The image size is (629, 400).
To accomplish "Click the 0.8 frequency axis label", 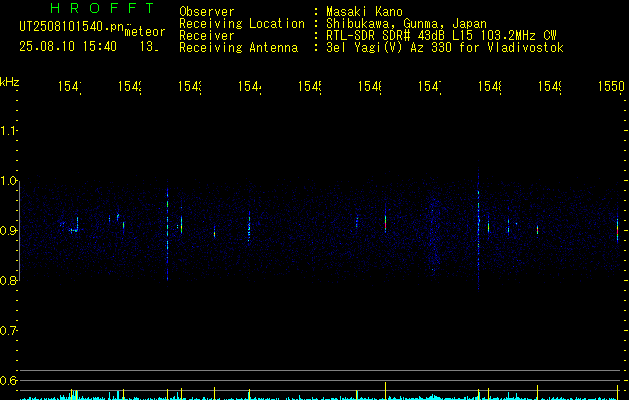I will (x=8, y=280).
